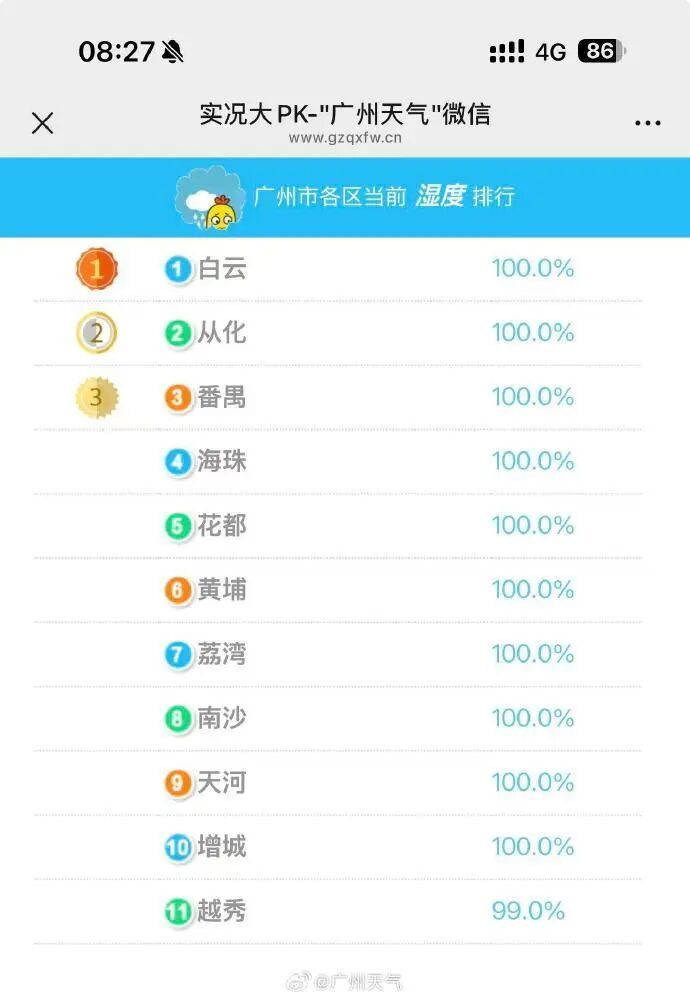Click the battery indicator showing 86

pyautogui.click(x=600, y=51)
